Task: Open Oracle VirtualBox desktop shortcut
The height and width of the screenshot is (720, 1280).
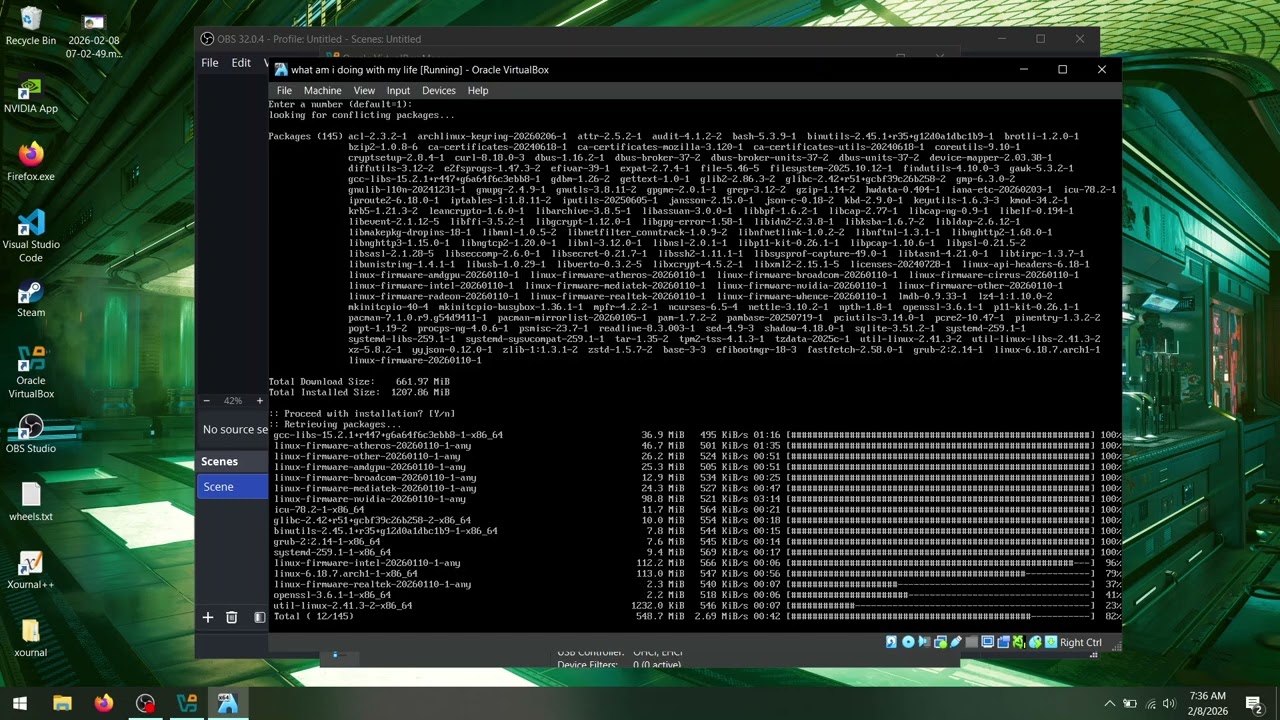Action: [31, 372]
